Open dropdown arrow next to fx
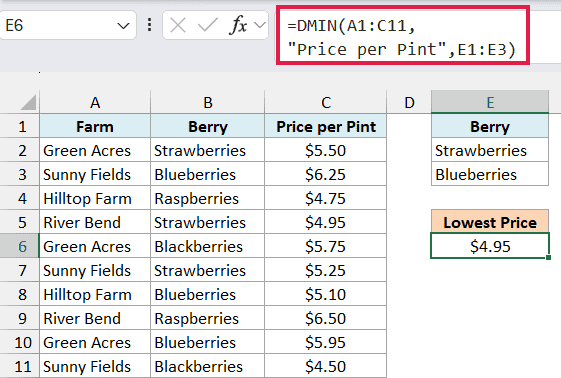561x378 pixels. click(x=260, y=25)
